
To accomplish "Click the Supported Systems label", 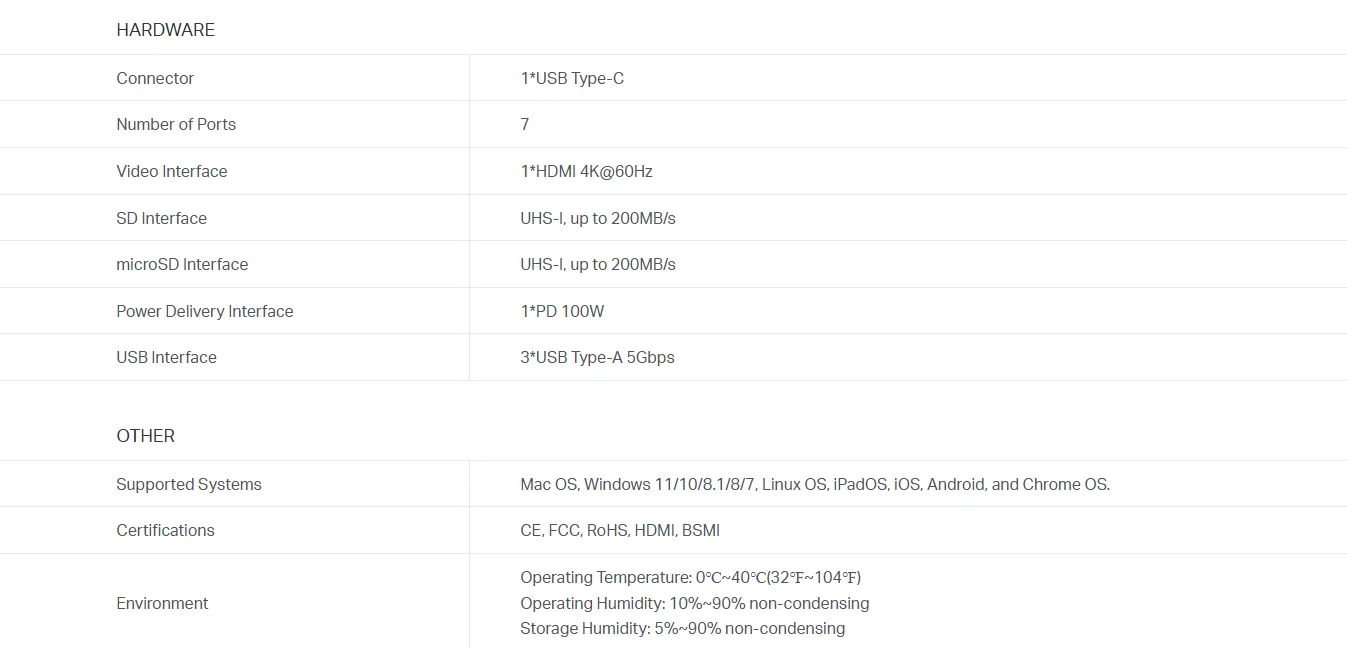I will click(189, 484).
